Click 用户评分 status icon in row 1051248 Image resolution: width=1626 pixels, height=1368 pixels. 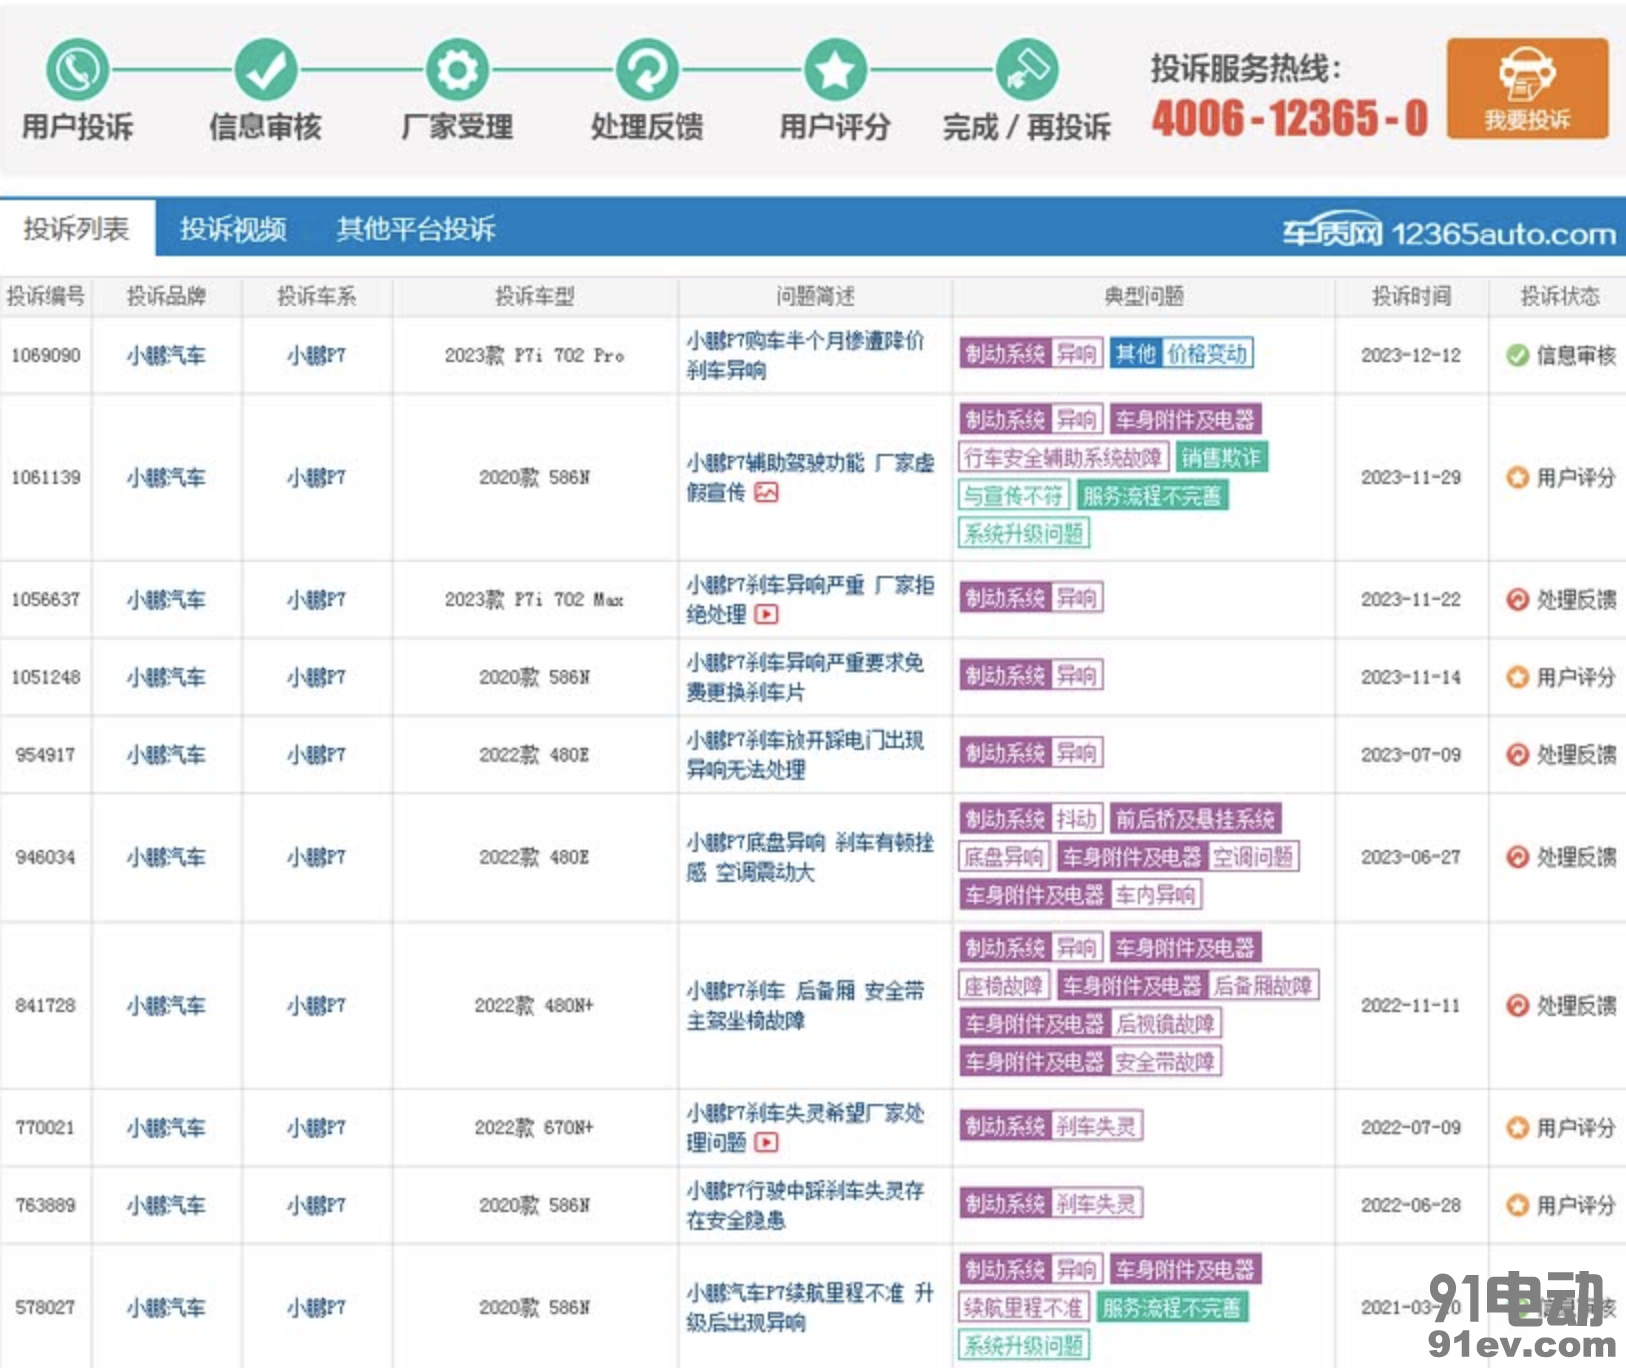(x=1518, y=677)
